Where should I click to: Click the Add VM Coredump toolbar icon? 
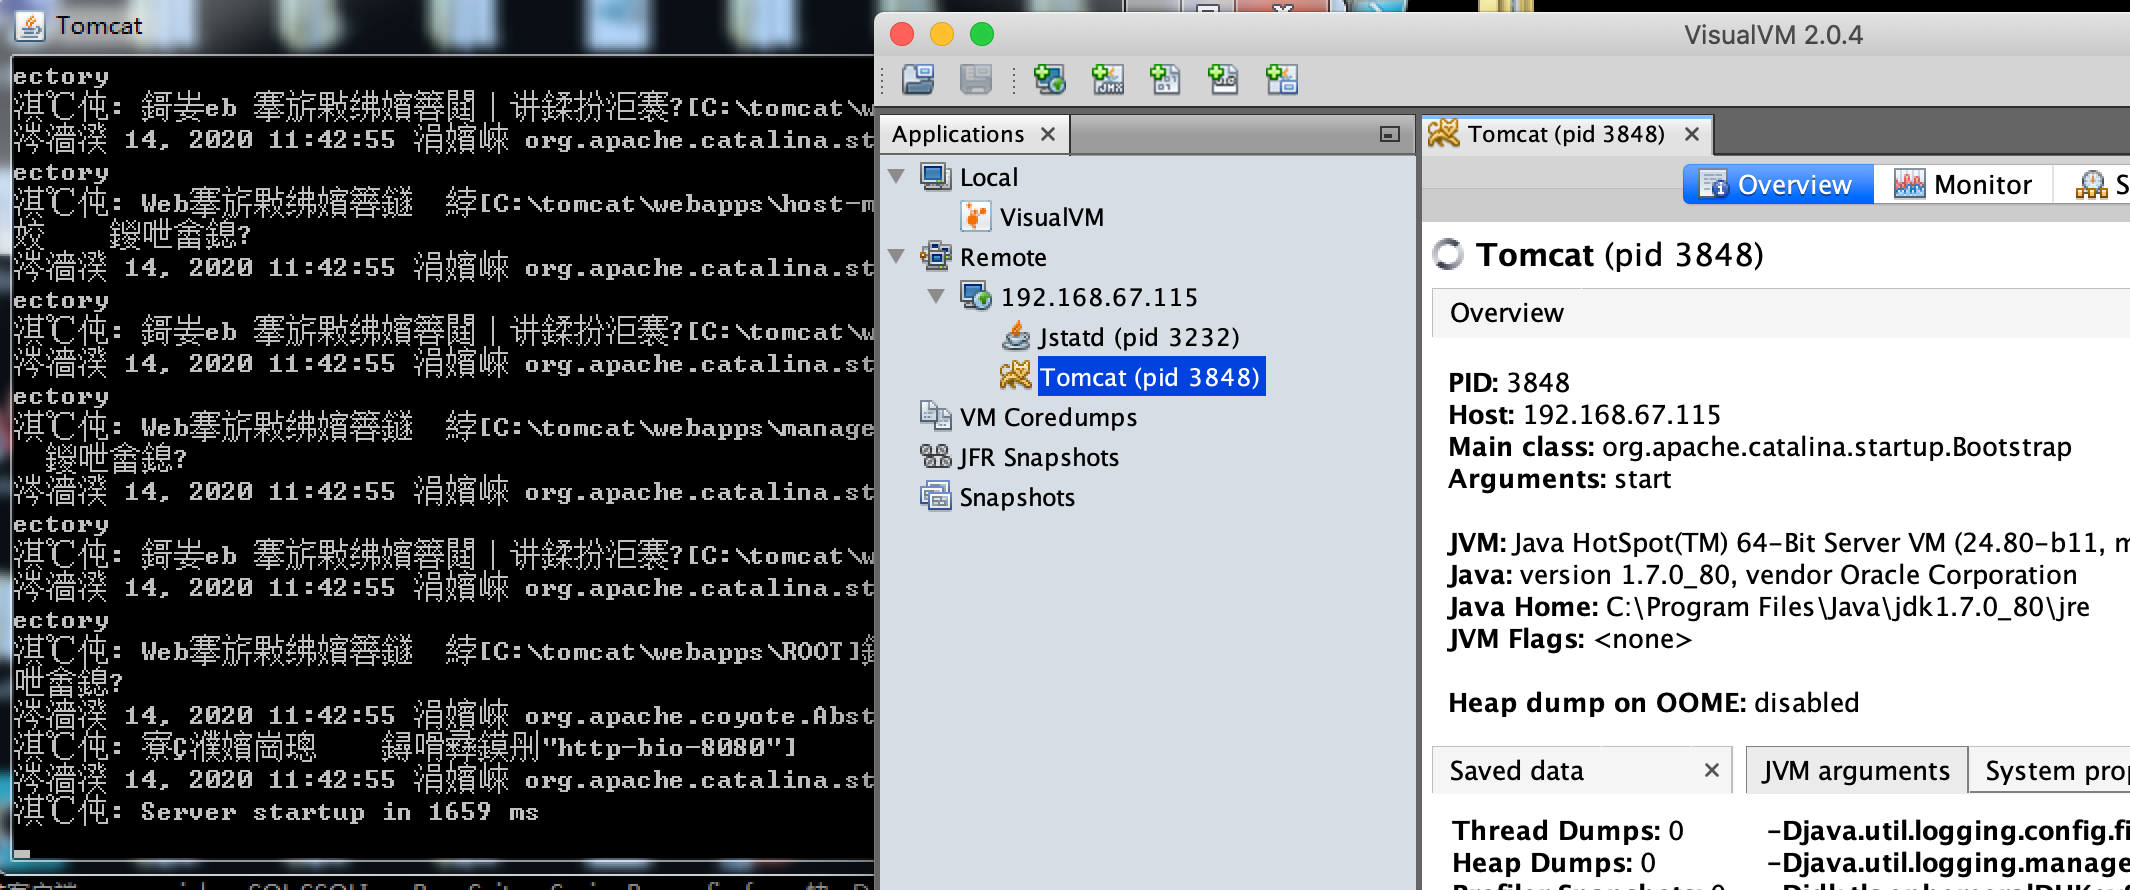pyautogui.click(x=1165, y=79)
